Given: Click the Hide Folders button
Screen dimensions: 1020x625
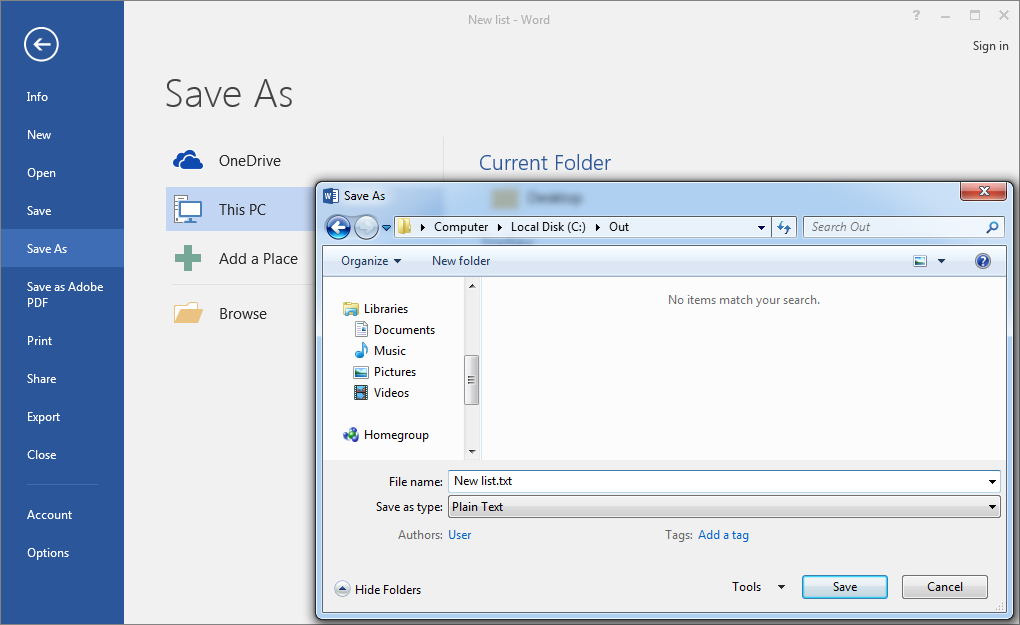Looking at the screenshot, I should tap(378, 589).
